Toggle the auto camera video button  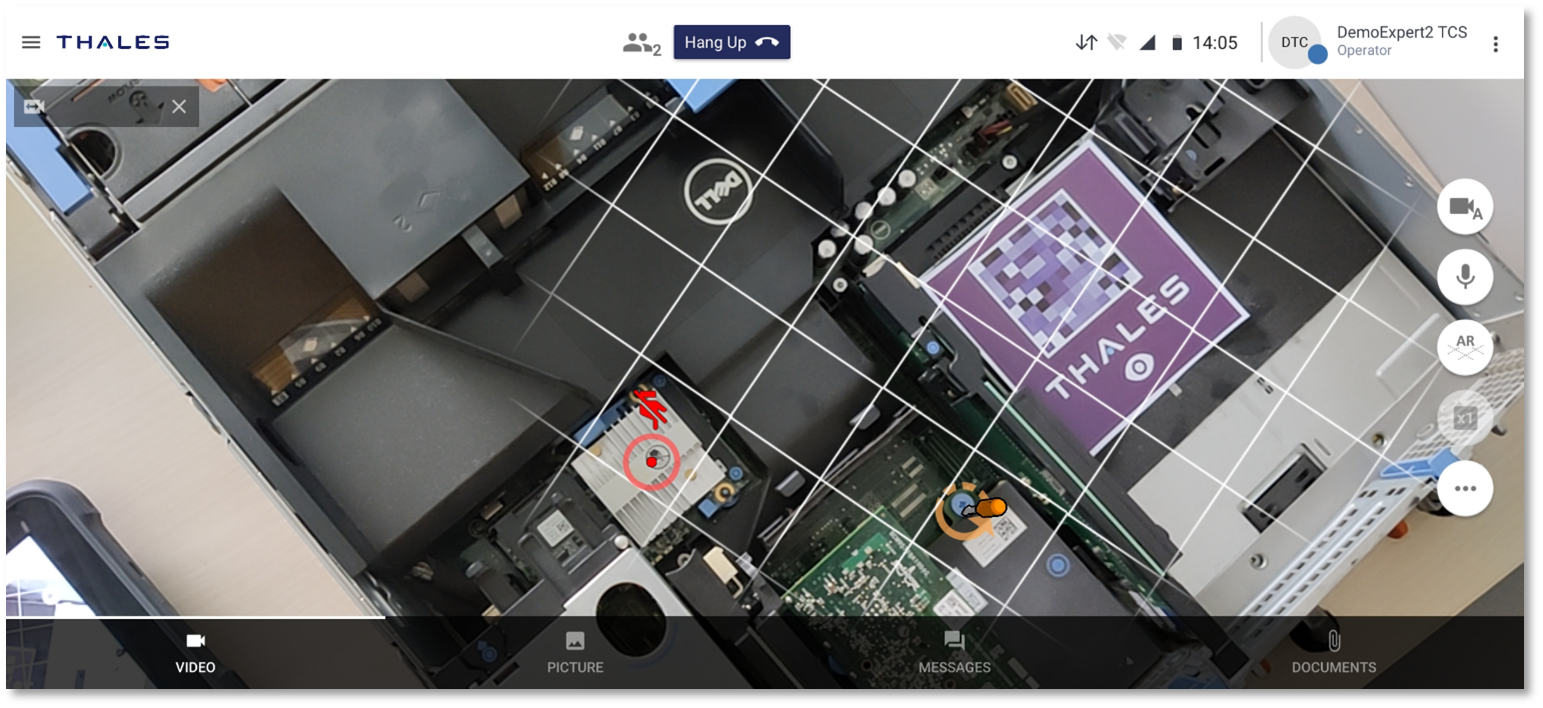[1465, 208]
